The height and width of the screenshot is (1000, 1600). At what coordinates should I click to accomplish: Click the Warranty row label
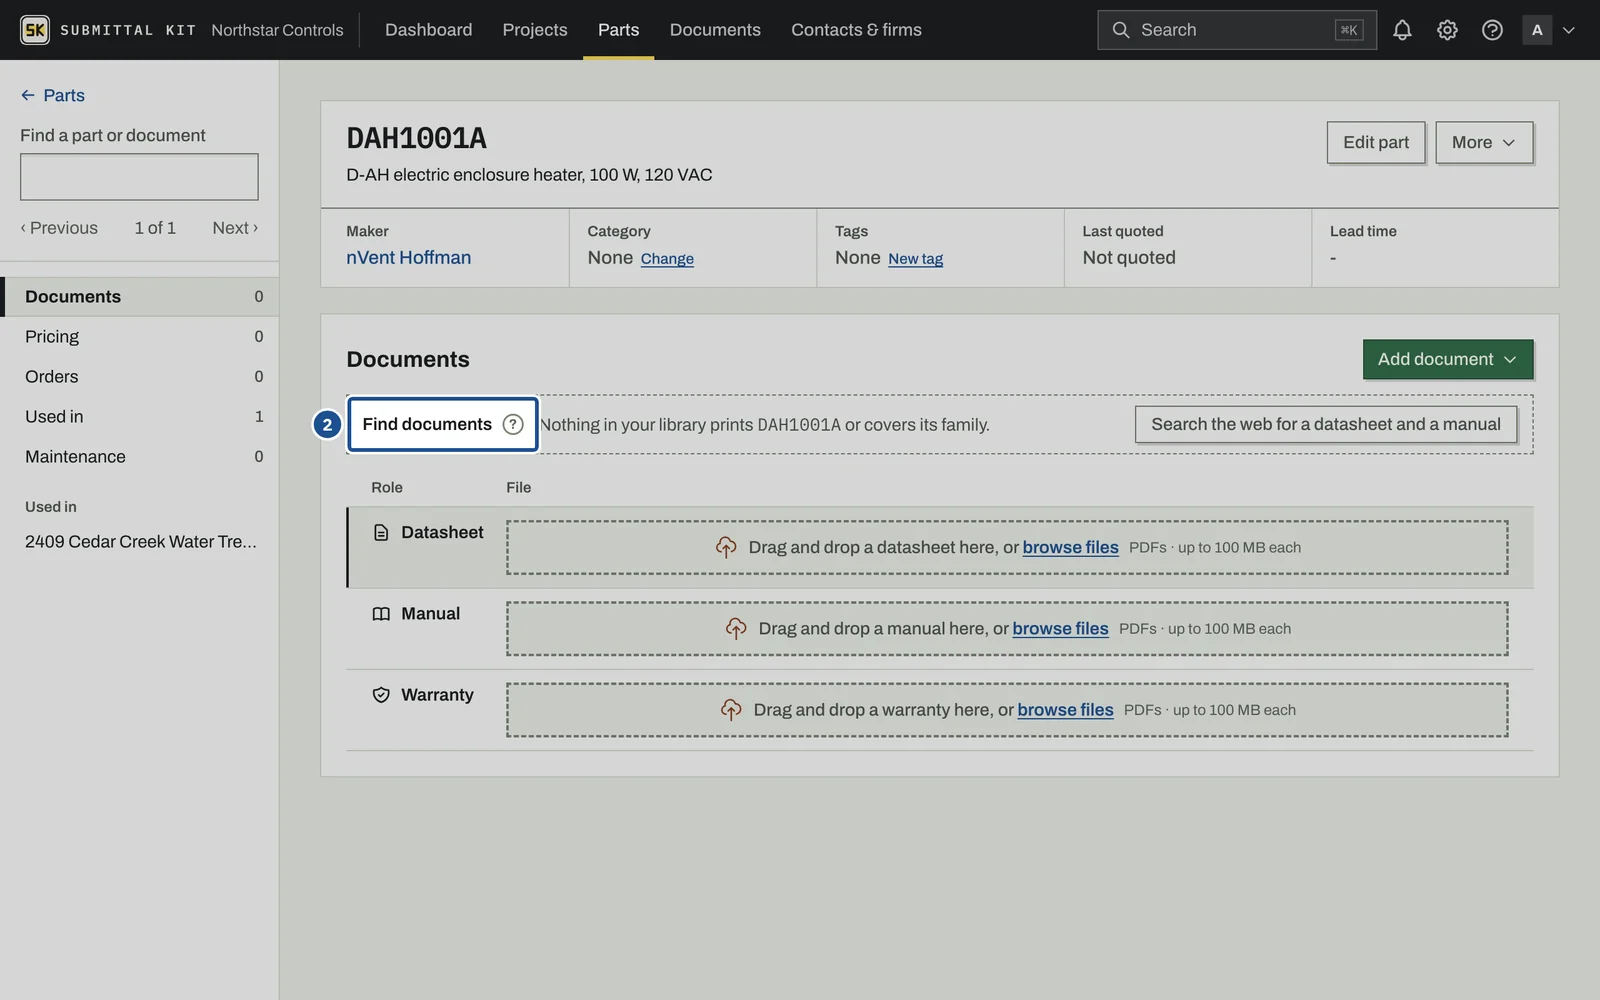(x=437, y=695)
